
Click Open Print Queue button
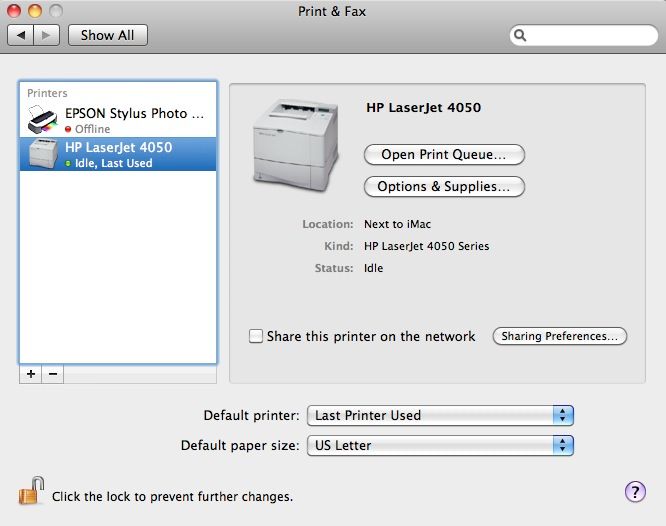(x=444, y=155)
